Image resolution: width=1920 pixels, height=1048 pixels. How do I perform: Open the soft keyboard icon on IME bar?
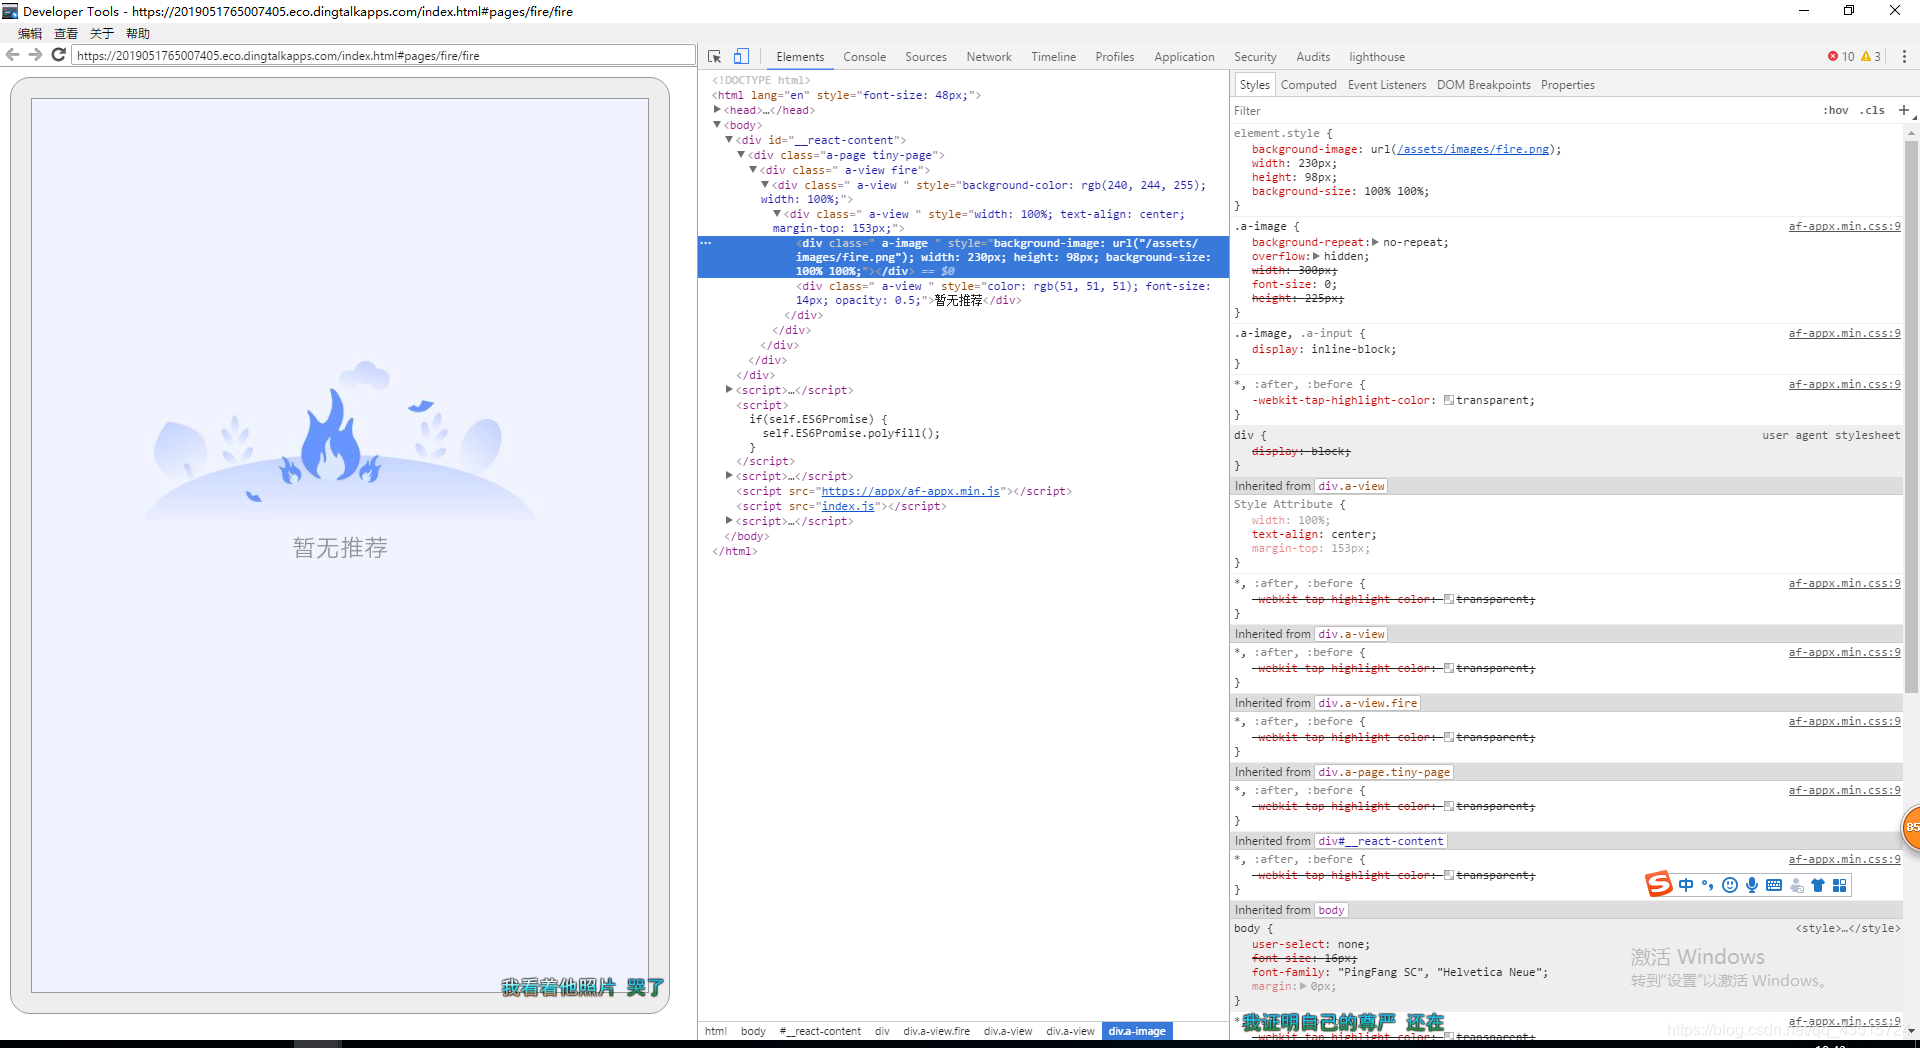(1774, 885)
